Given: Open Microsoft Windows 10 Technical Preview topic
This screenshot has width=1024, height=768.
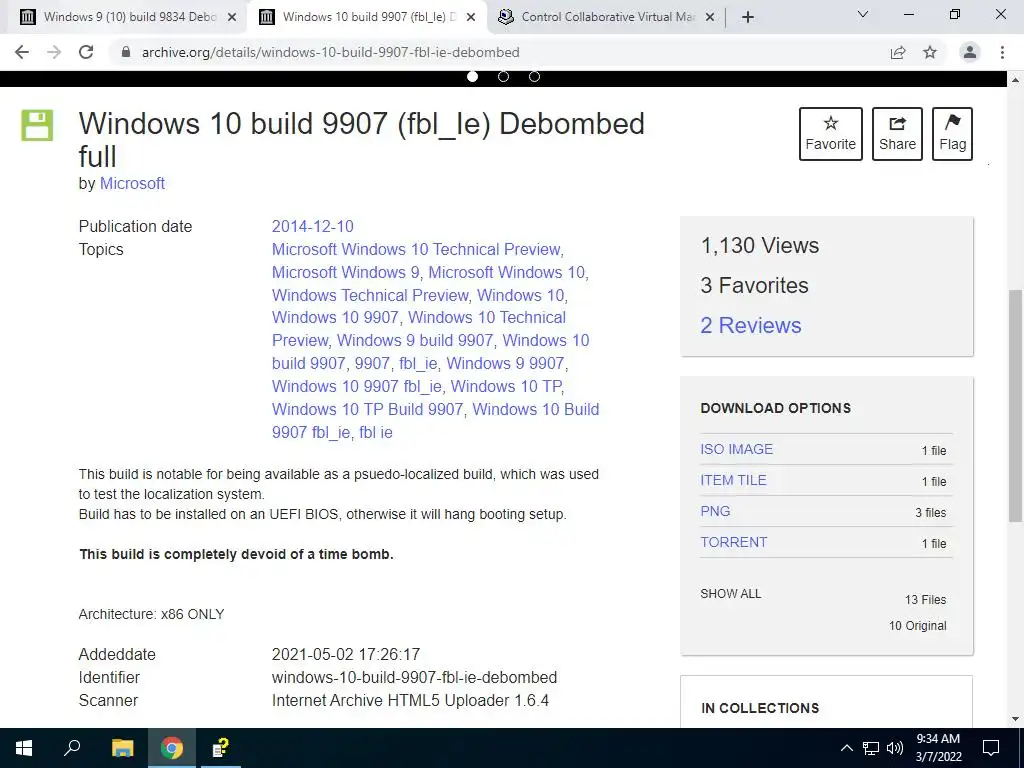Looking at the screenshot, I should coord(416,249).
